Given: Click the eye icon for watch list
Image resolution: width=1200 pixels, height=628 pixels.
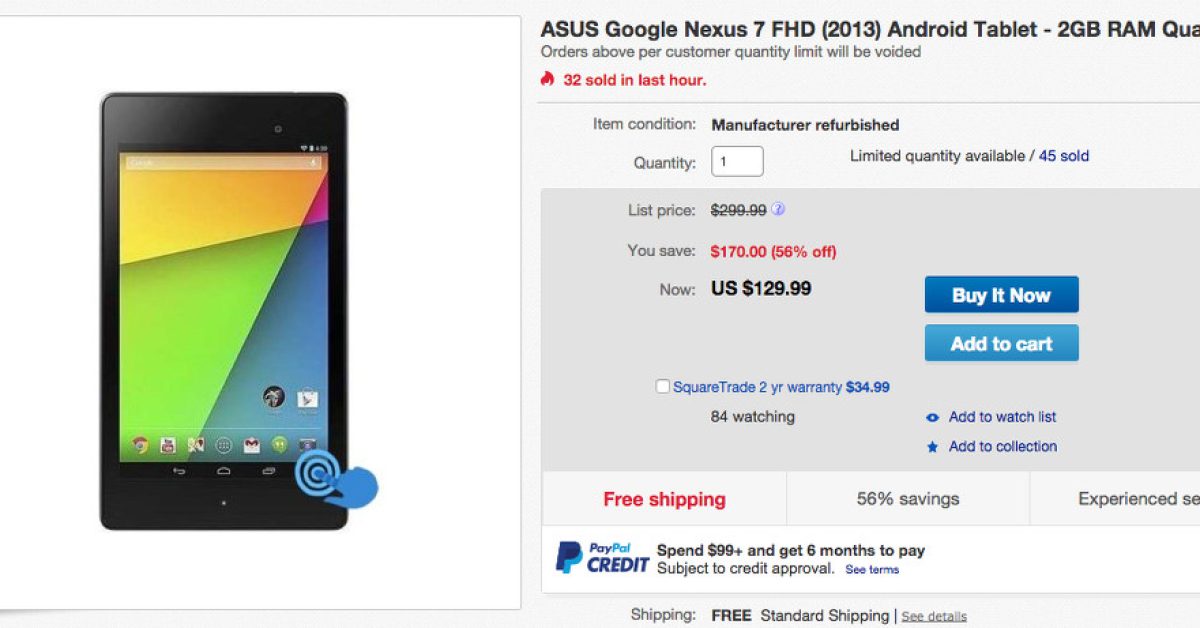Looking at the screenshot, I should (932, 418).
